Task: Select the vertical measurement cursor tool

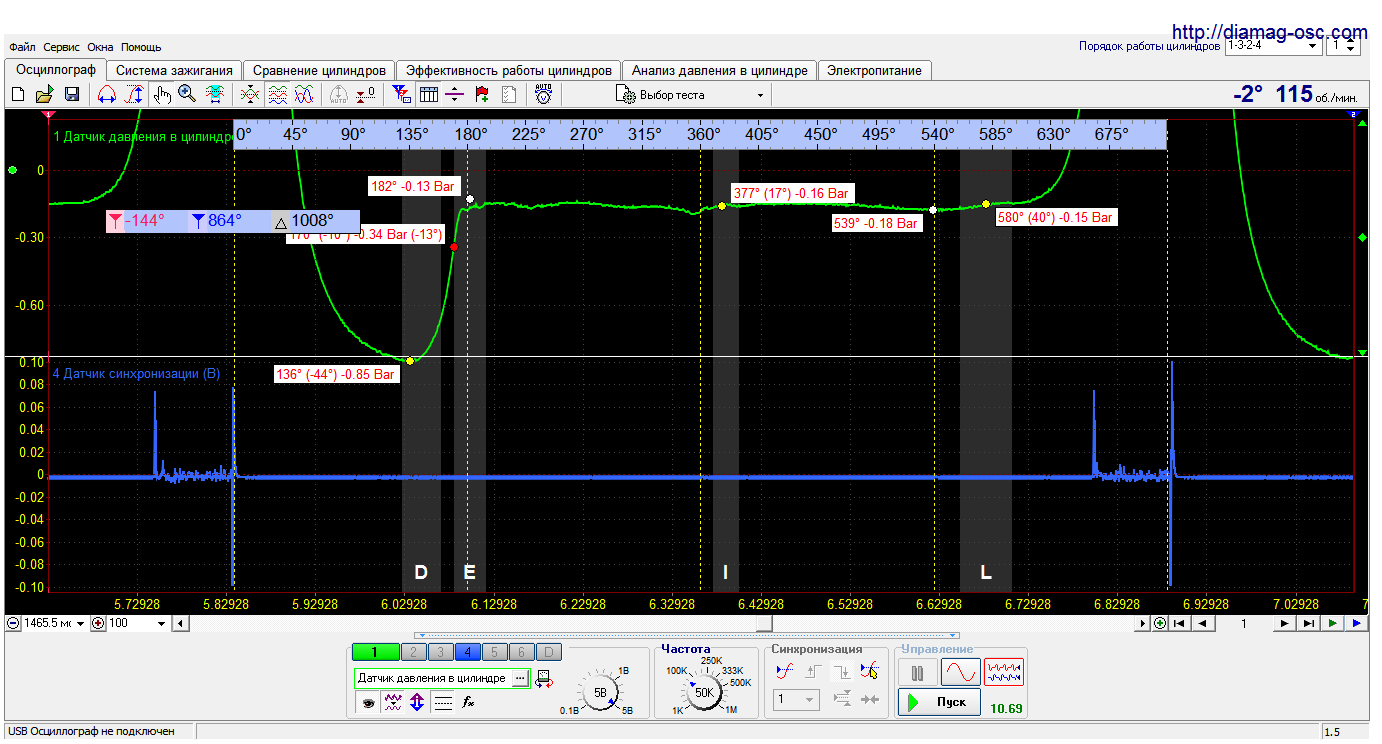Action: 133,95
